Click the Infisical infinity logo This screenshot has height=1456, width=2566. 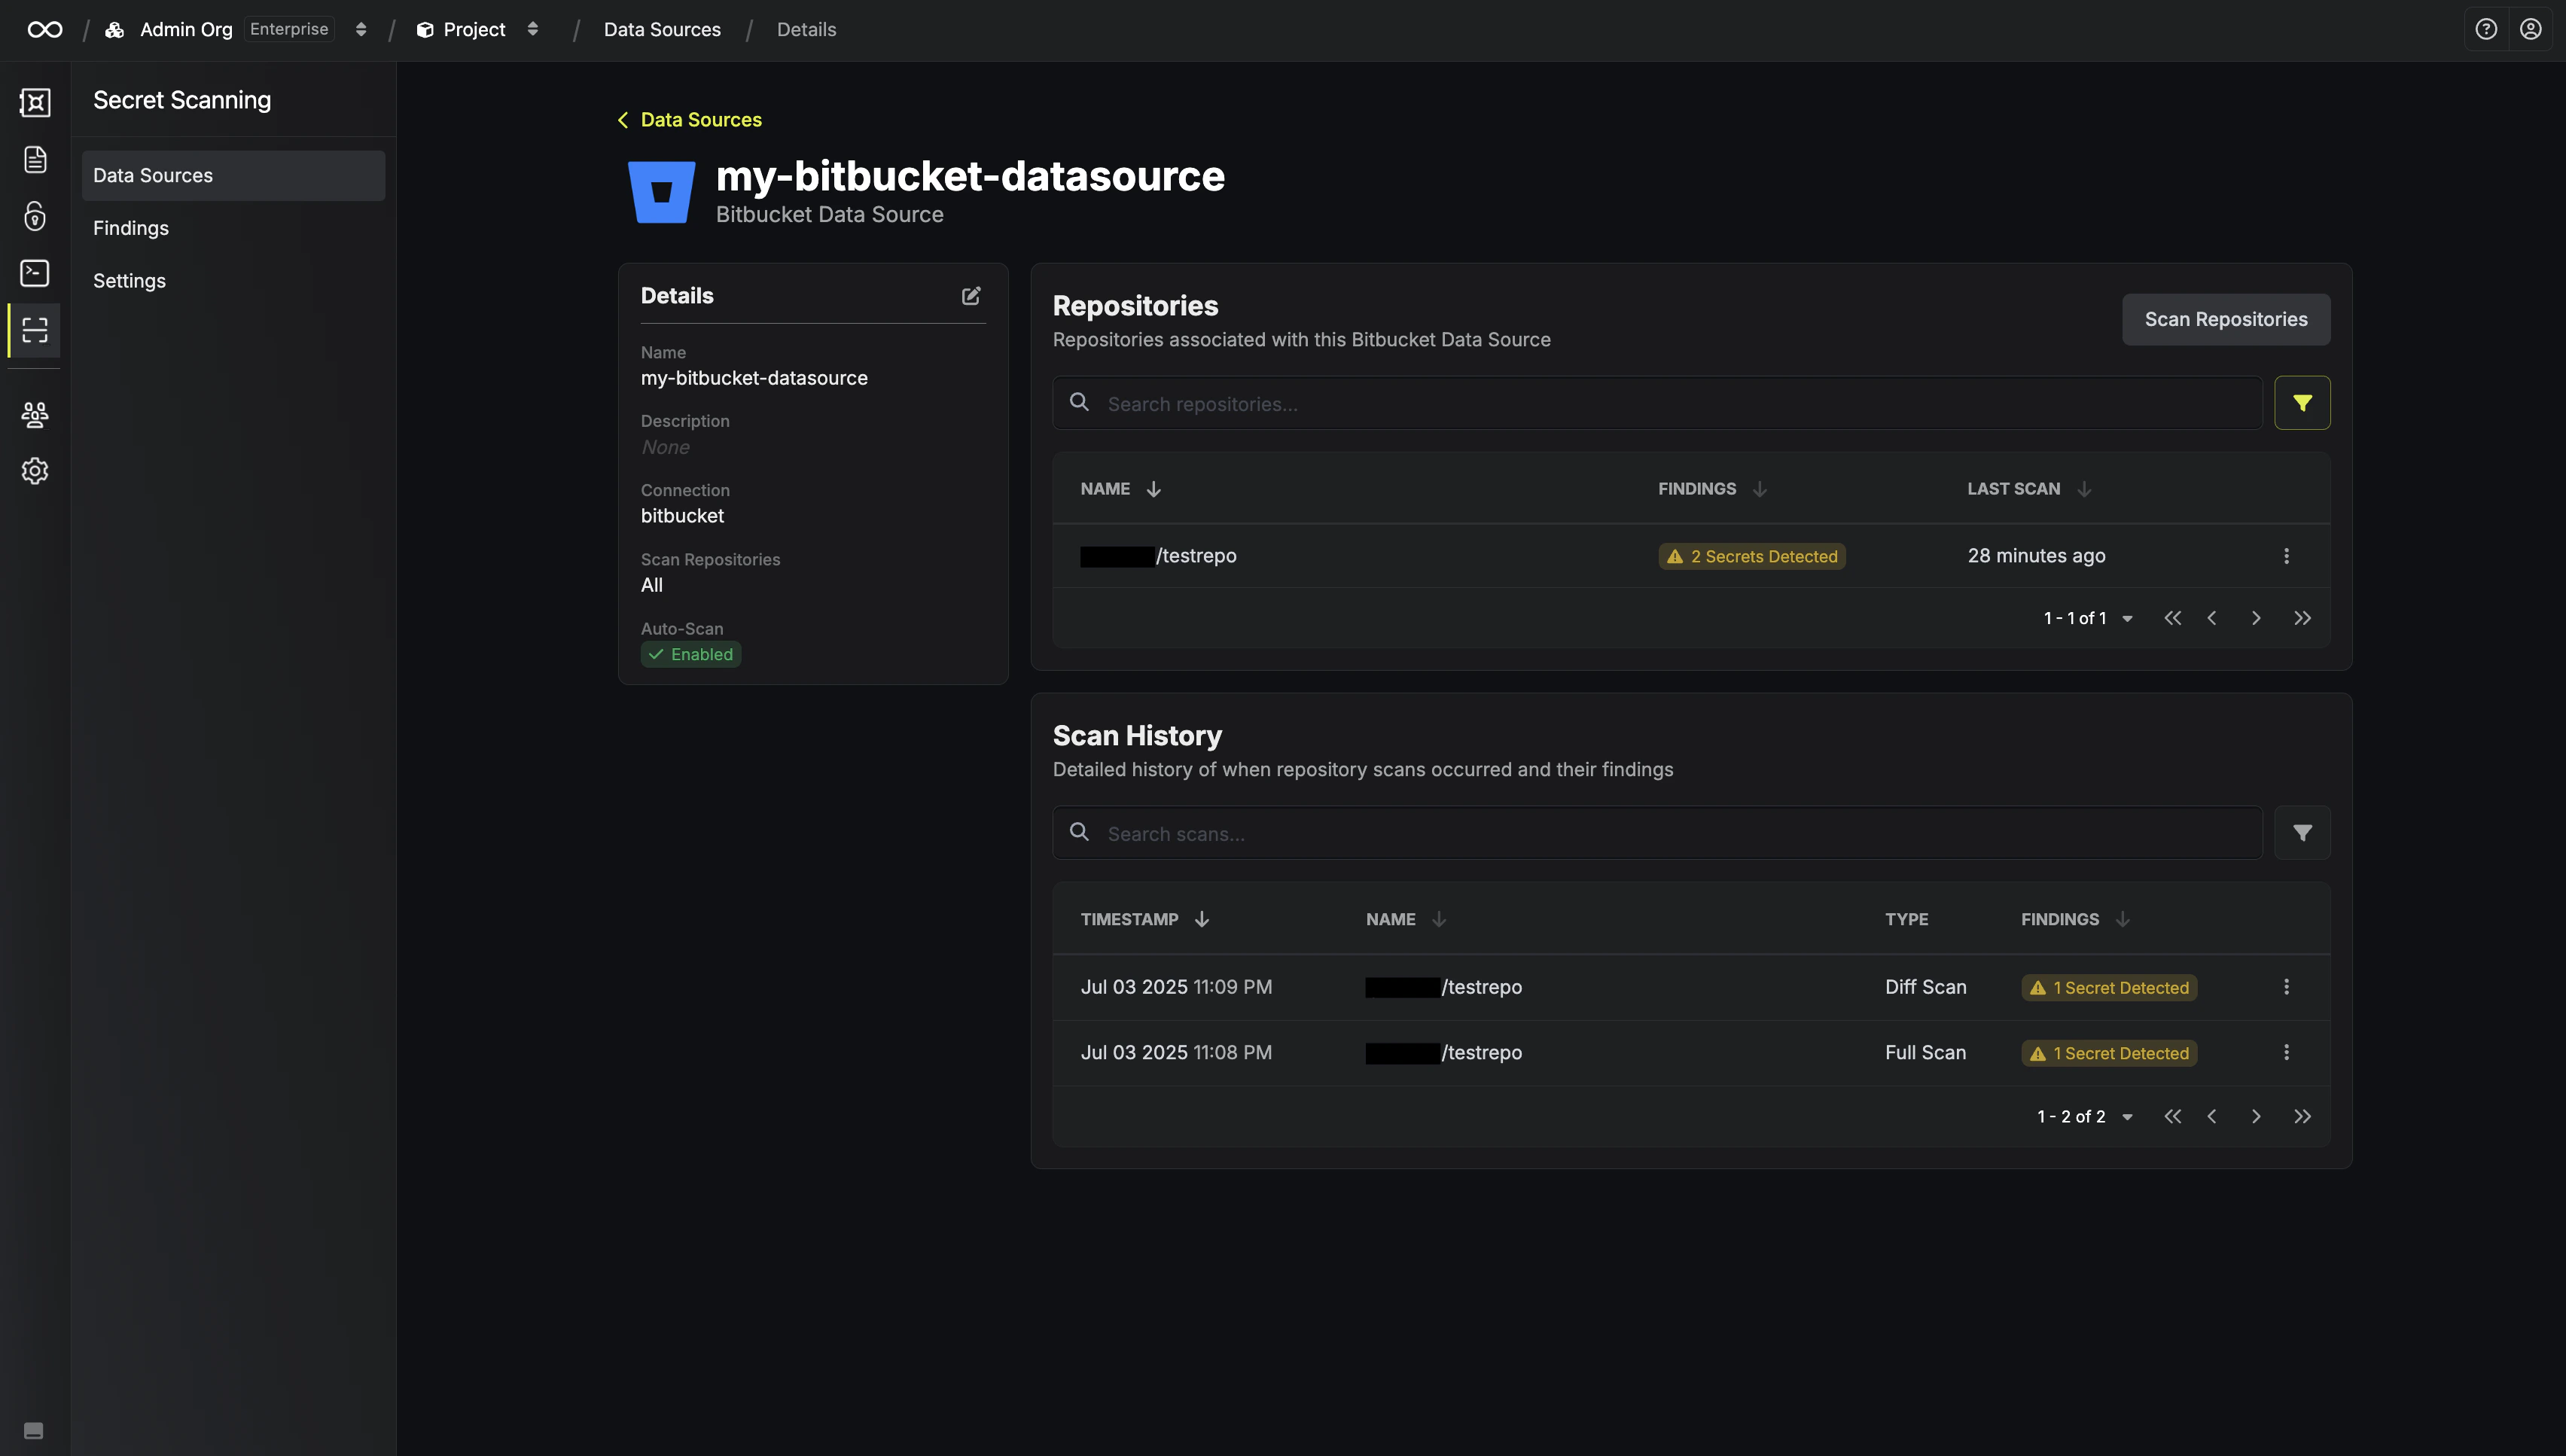click(x=45, y=30)
